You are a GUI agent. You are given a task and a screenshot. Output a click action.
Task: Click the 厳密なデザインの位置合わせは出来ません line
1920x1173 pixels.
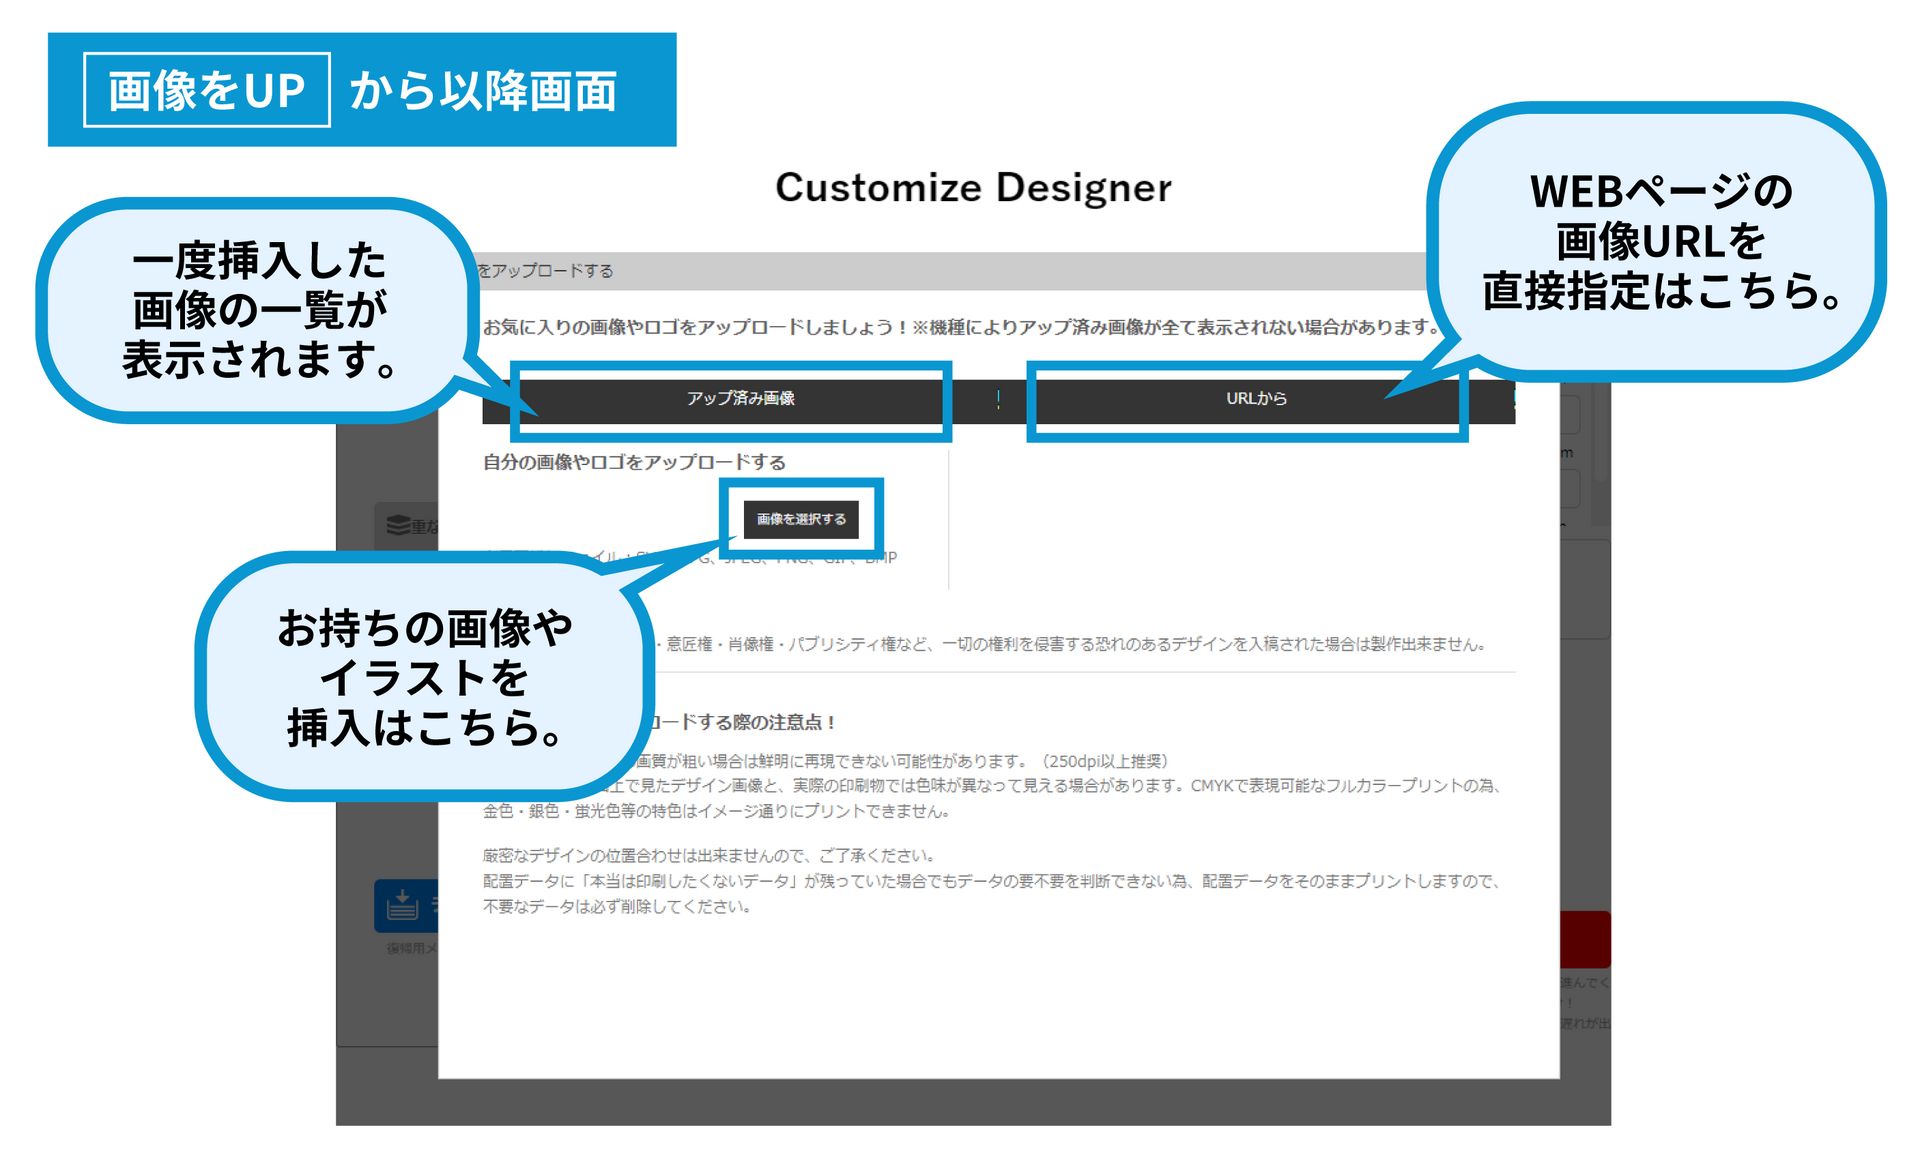click(x=709, y=856)
